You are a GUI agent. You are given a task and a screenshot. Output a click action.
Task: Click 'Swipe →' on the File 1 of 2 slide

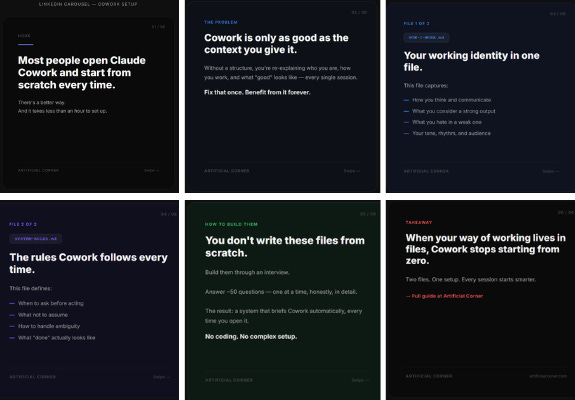click(x=550, y=171)
